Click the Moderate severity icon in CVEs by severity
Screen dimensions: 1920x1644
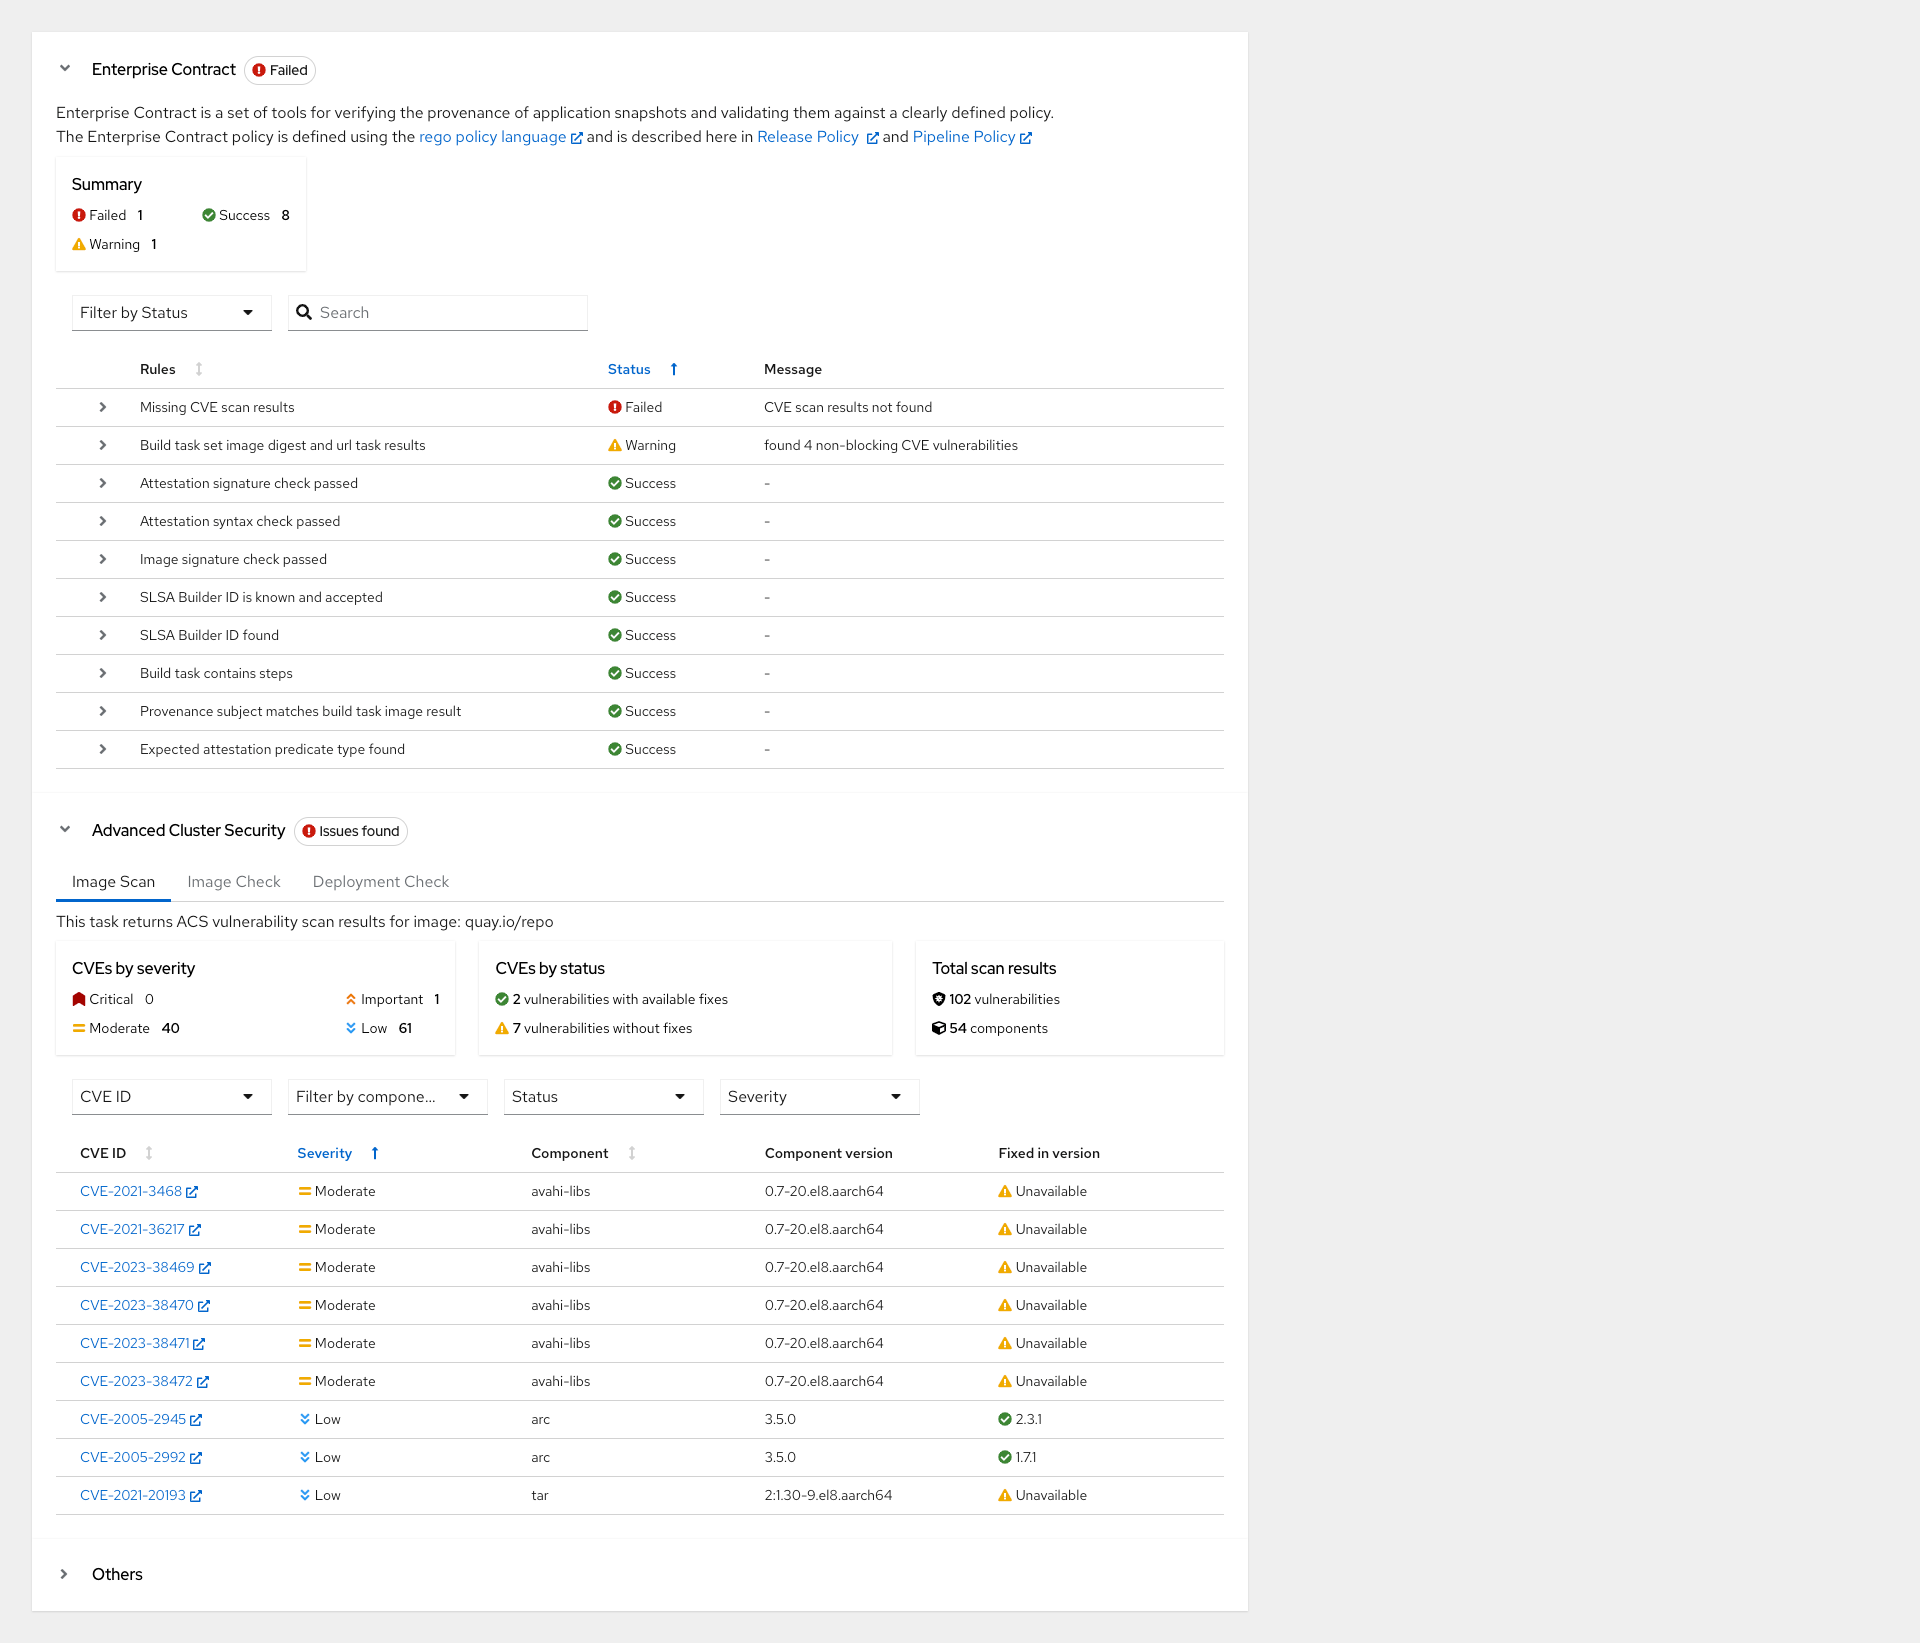[79, 1028]
